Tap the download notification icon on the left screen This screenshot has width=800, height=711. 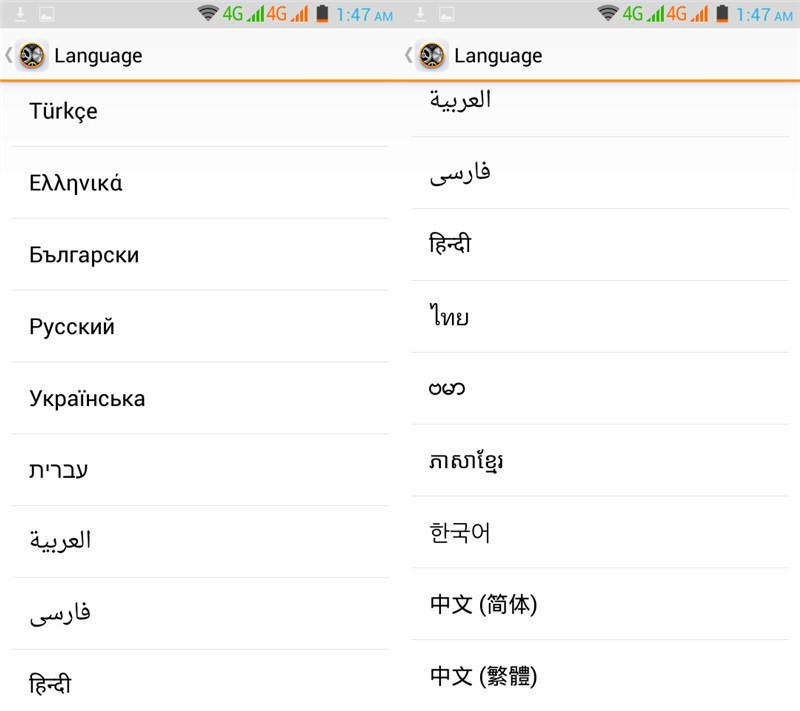21,14
